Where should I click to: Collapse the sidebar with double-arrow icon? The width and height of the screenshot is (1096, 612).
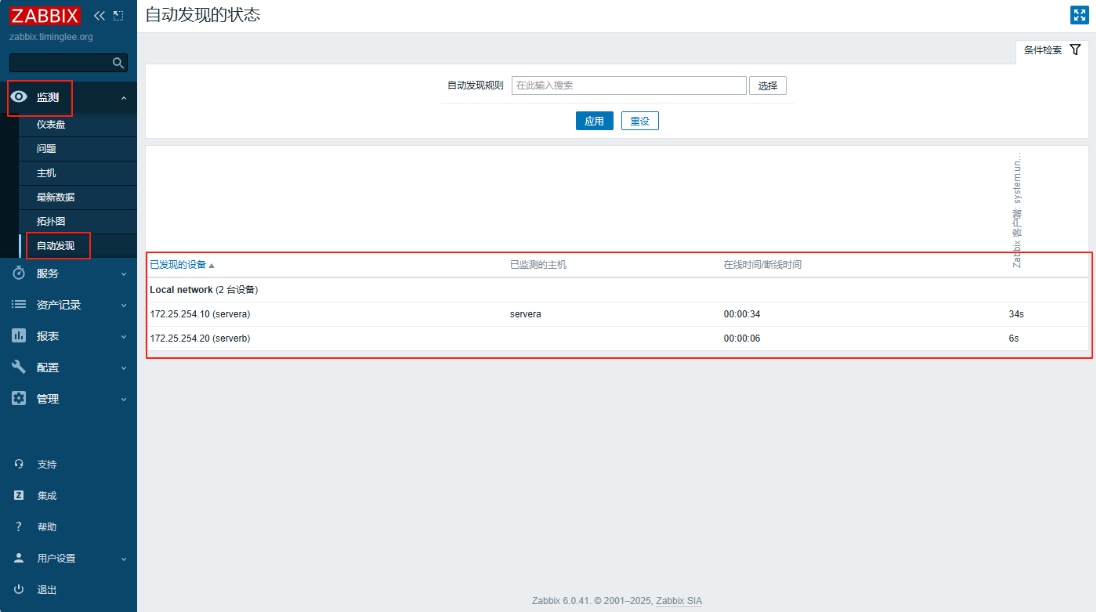[99, 15]
